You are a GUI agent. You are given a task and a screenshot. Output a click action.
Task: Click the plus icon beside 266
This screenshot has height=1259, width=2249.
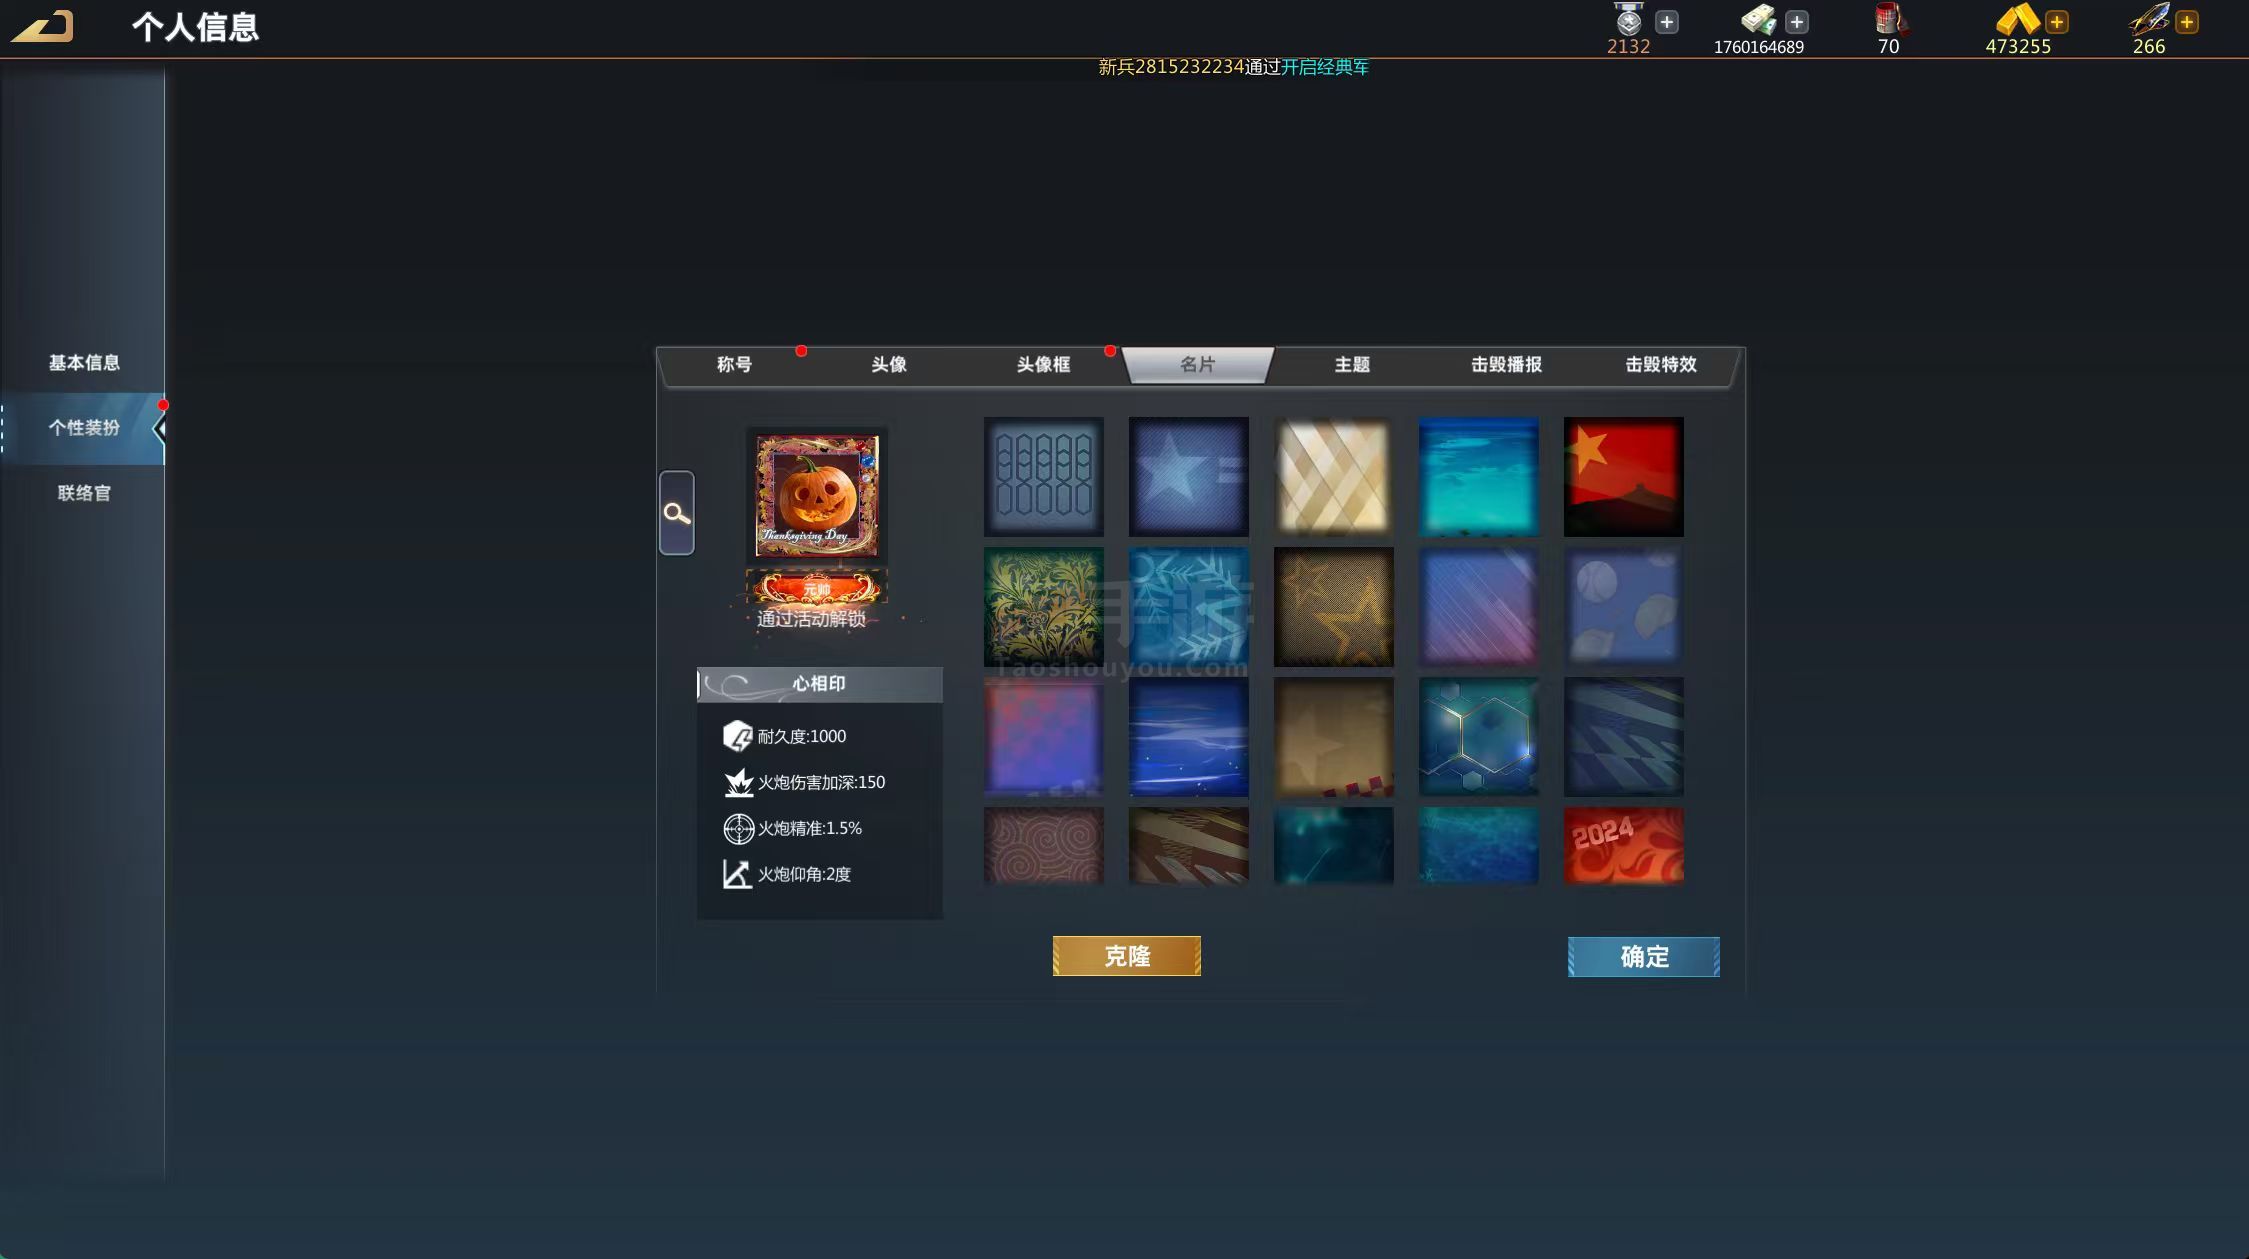pyautogui.click(x=2186, y=22)
